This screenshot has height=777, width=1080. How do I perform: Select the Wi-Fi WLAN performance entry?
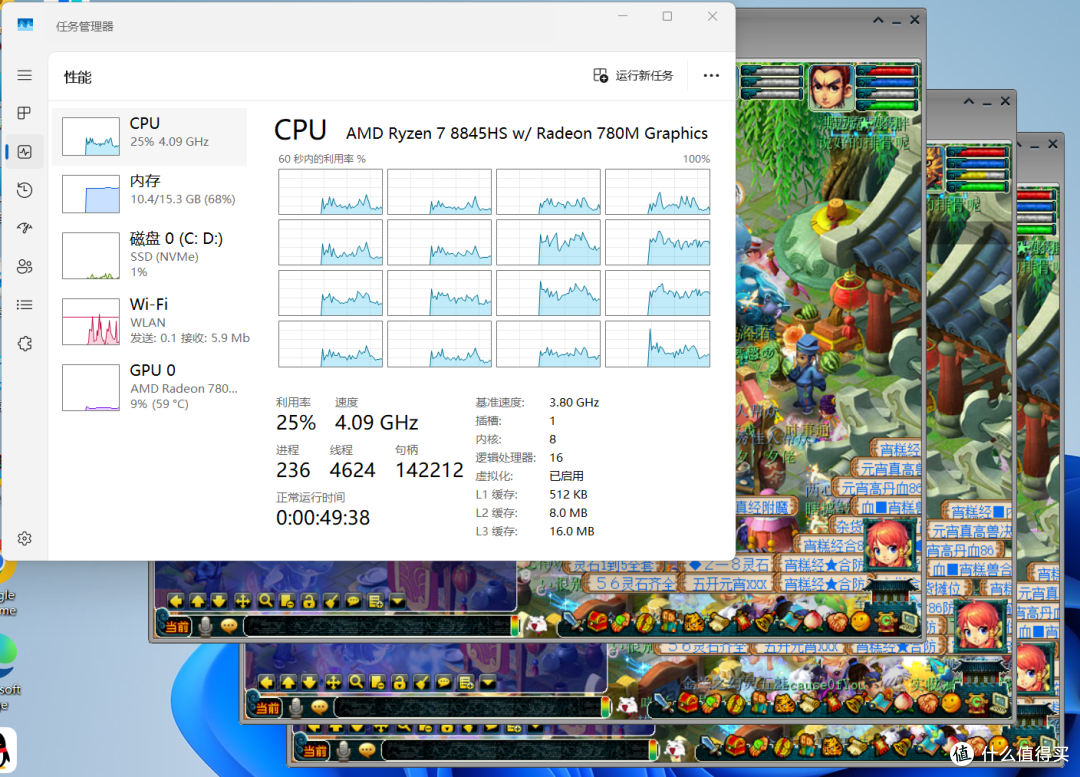[149, 321]
